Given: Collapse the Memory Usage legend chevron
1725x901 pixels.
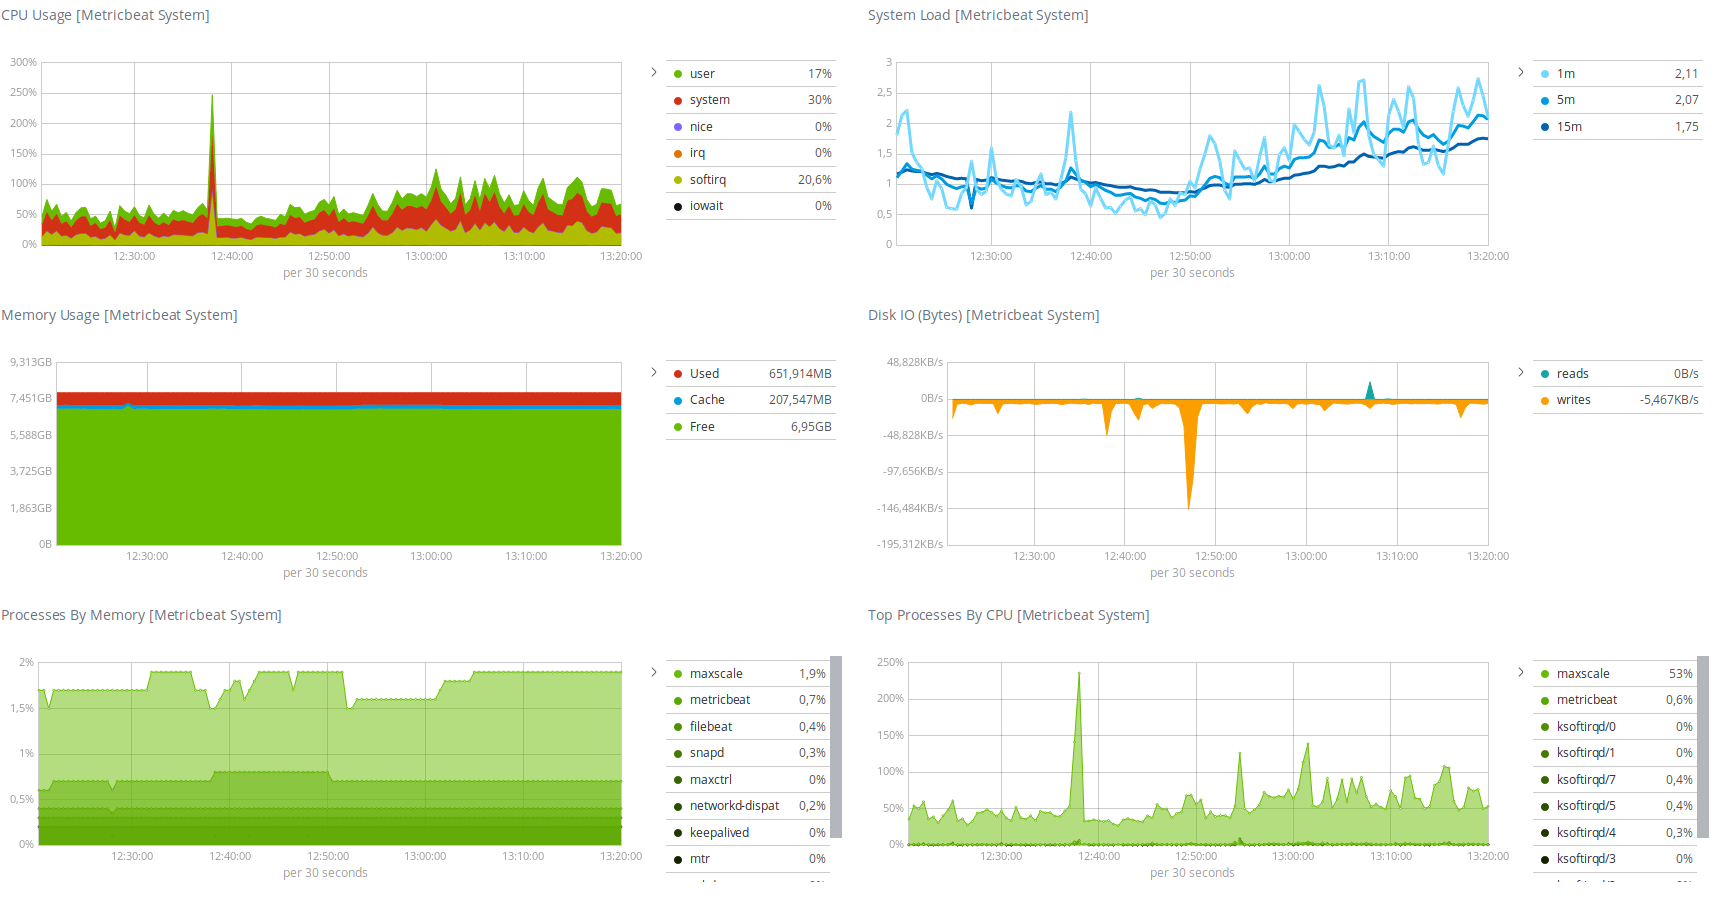Looking at the screenshot, I should [654, 372].
